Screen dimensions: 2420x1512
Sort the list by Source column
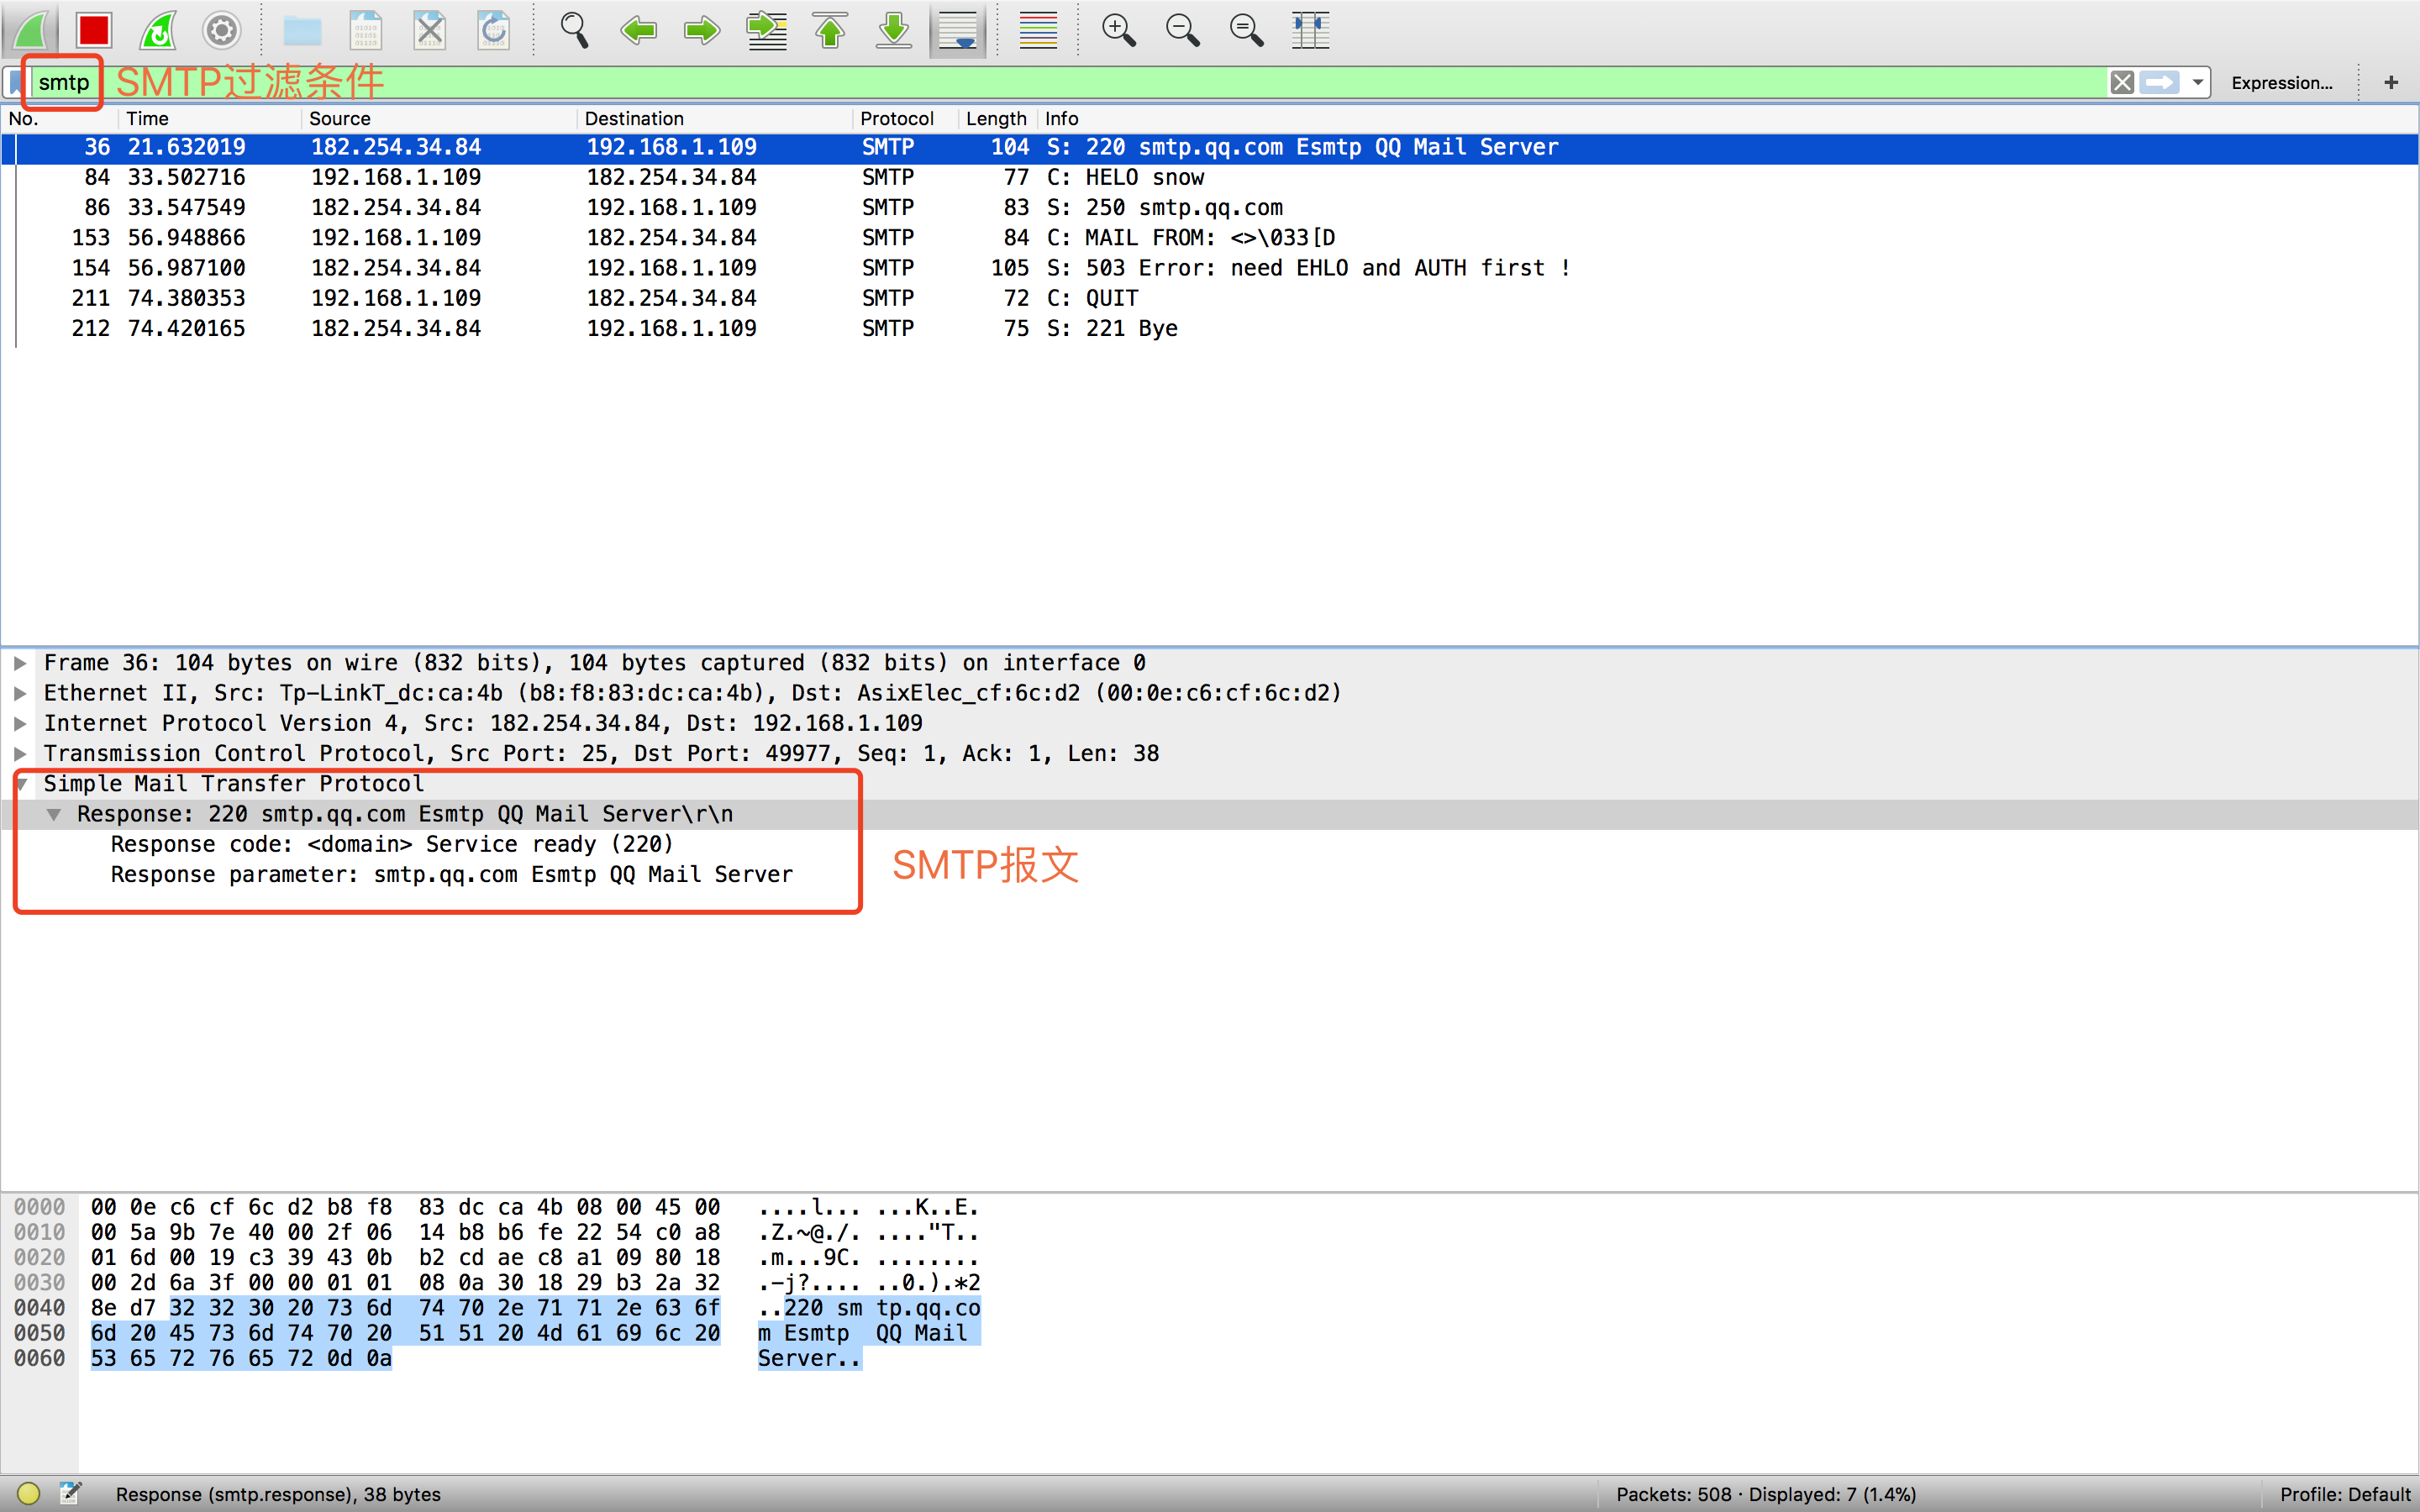tap(340, 119)
